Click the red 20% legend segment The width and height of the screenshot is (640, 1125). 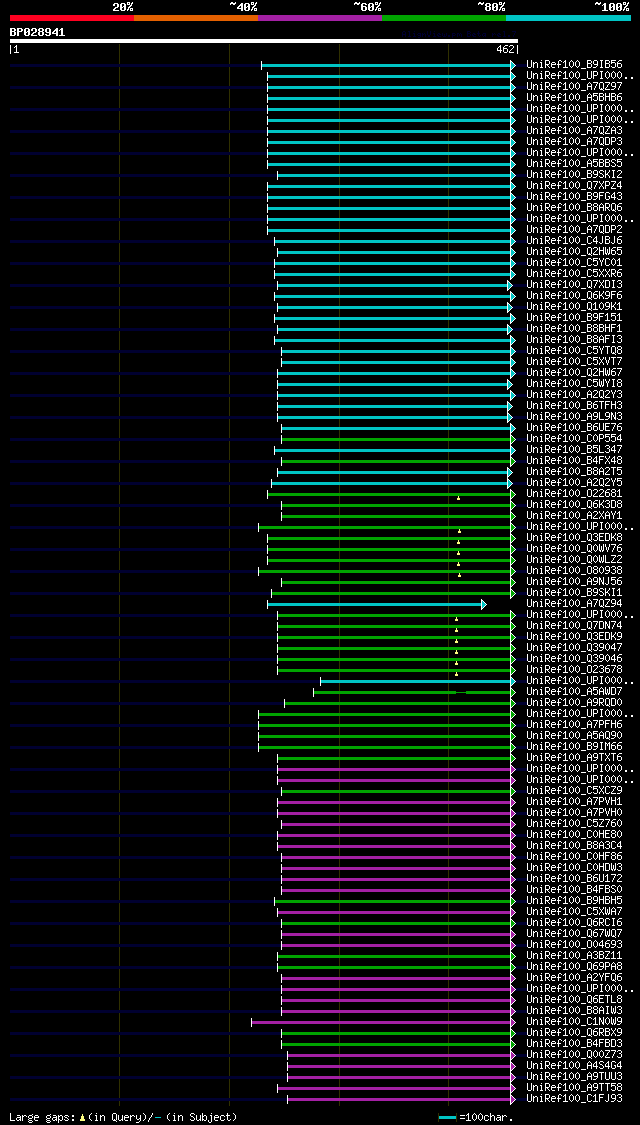pyautogui.click(x=72, y=17)
